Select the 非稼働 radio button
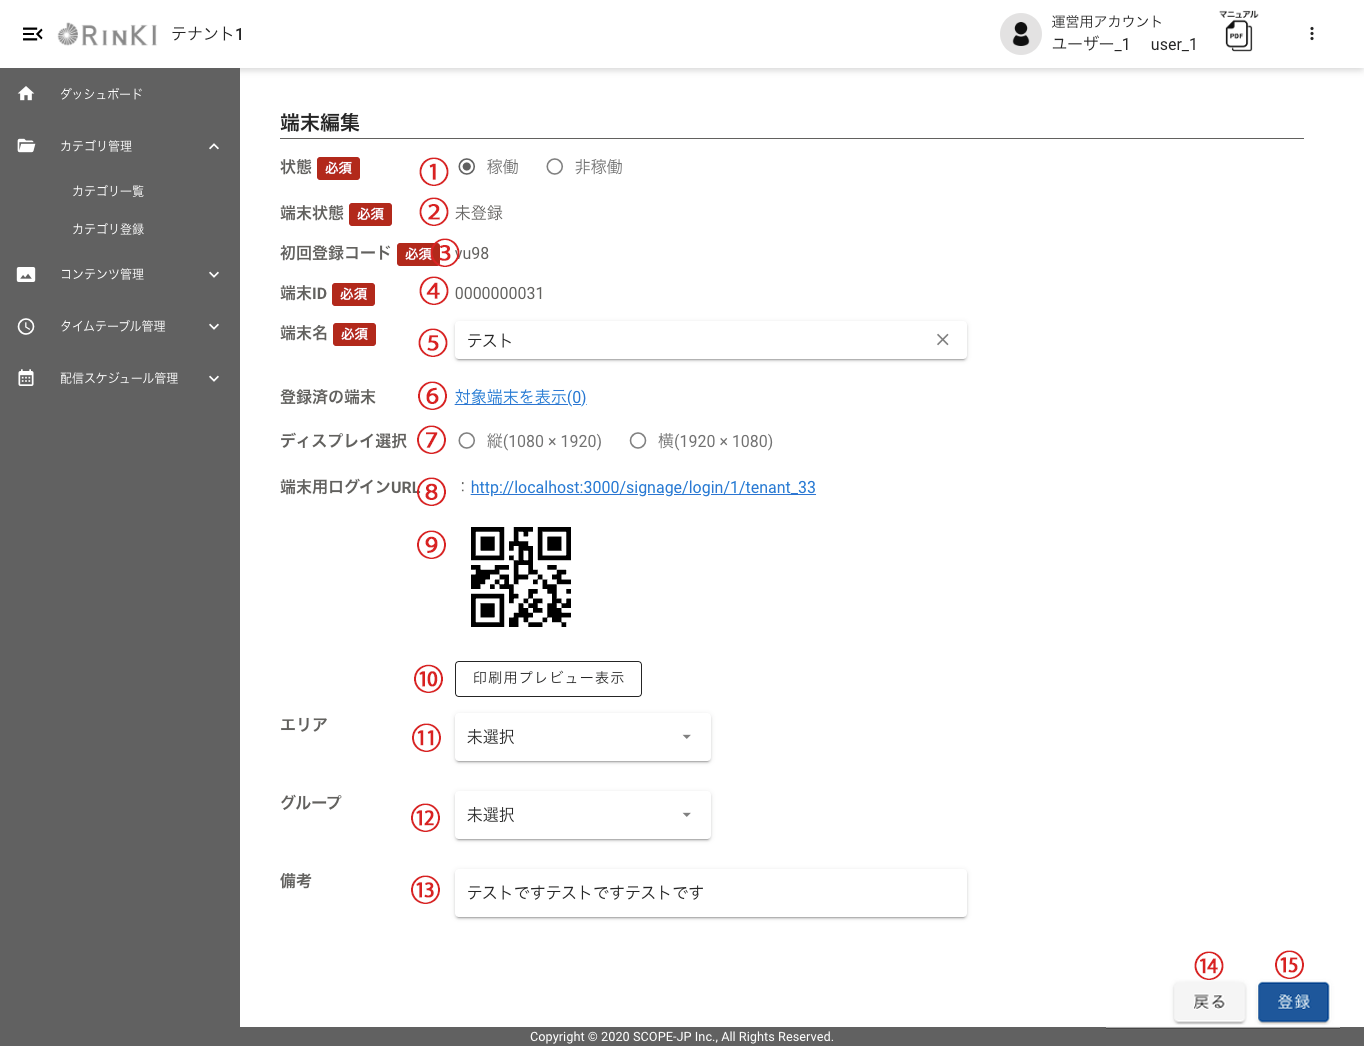Screen dimensions: 1364x1046 (x=555, y=167)
